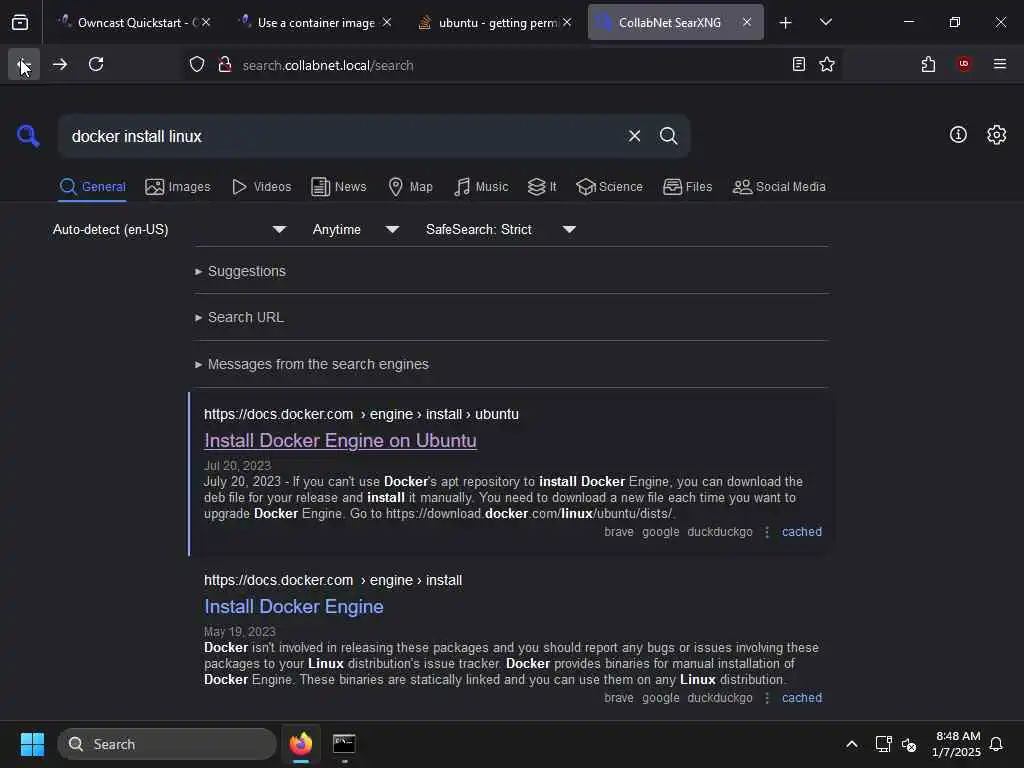The height and width of the screenshot is (768, 1024).
Task: Open the Windows Start menu
Action: tap(32, 744)
